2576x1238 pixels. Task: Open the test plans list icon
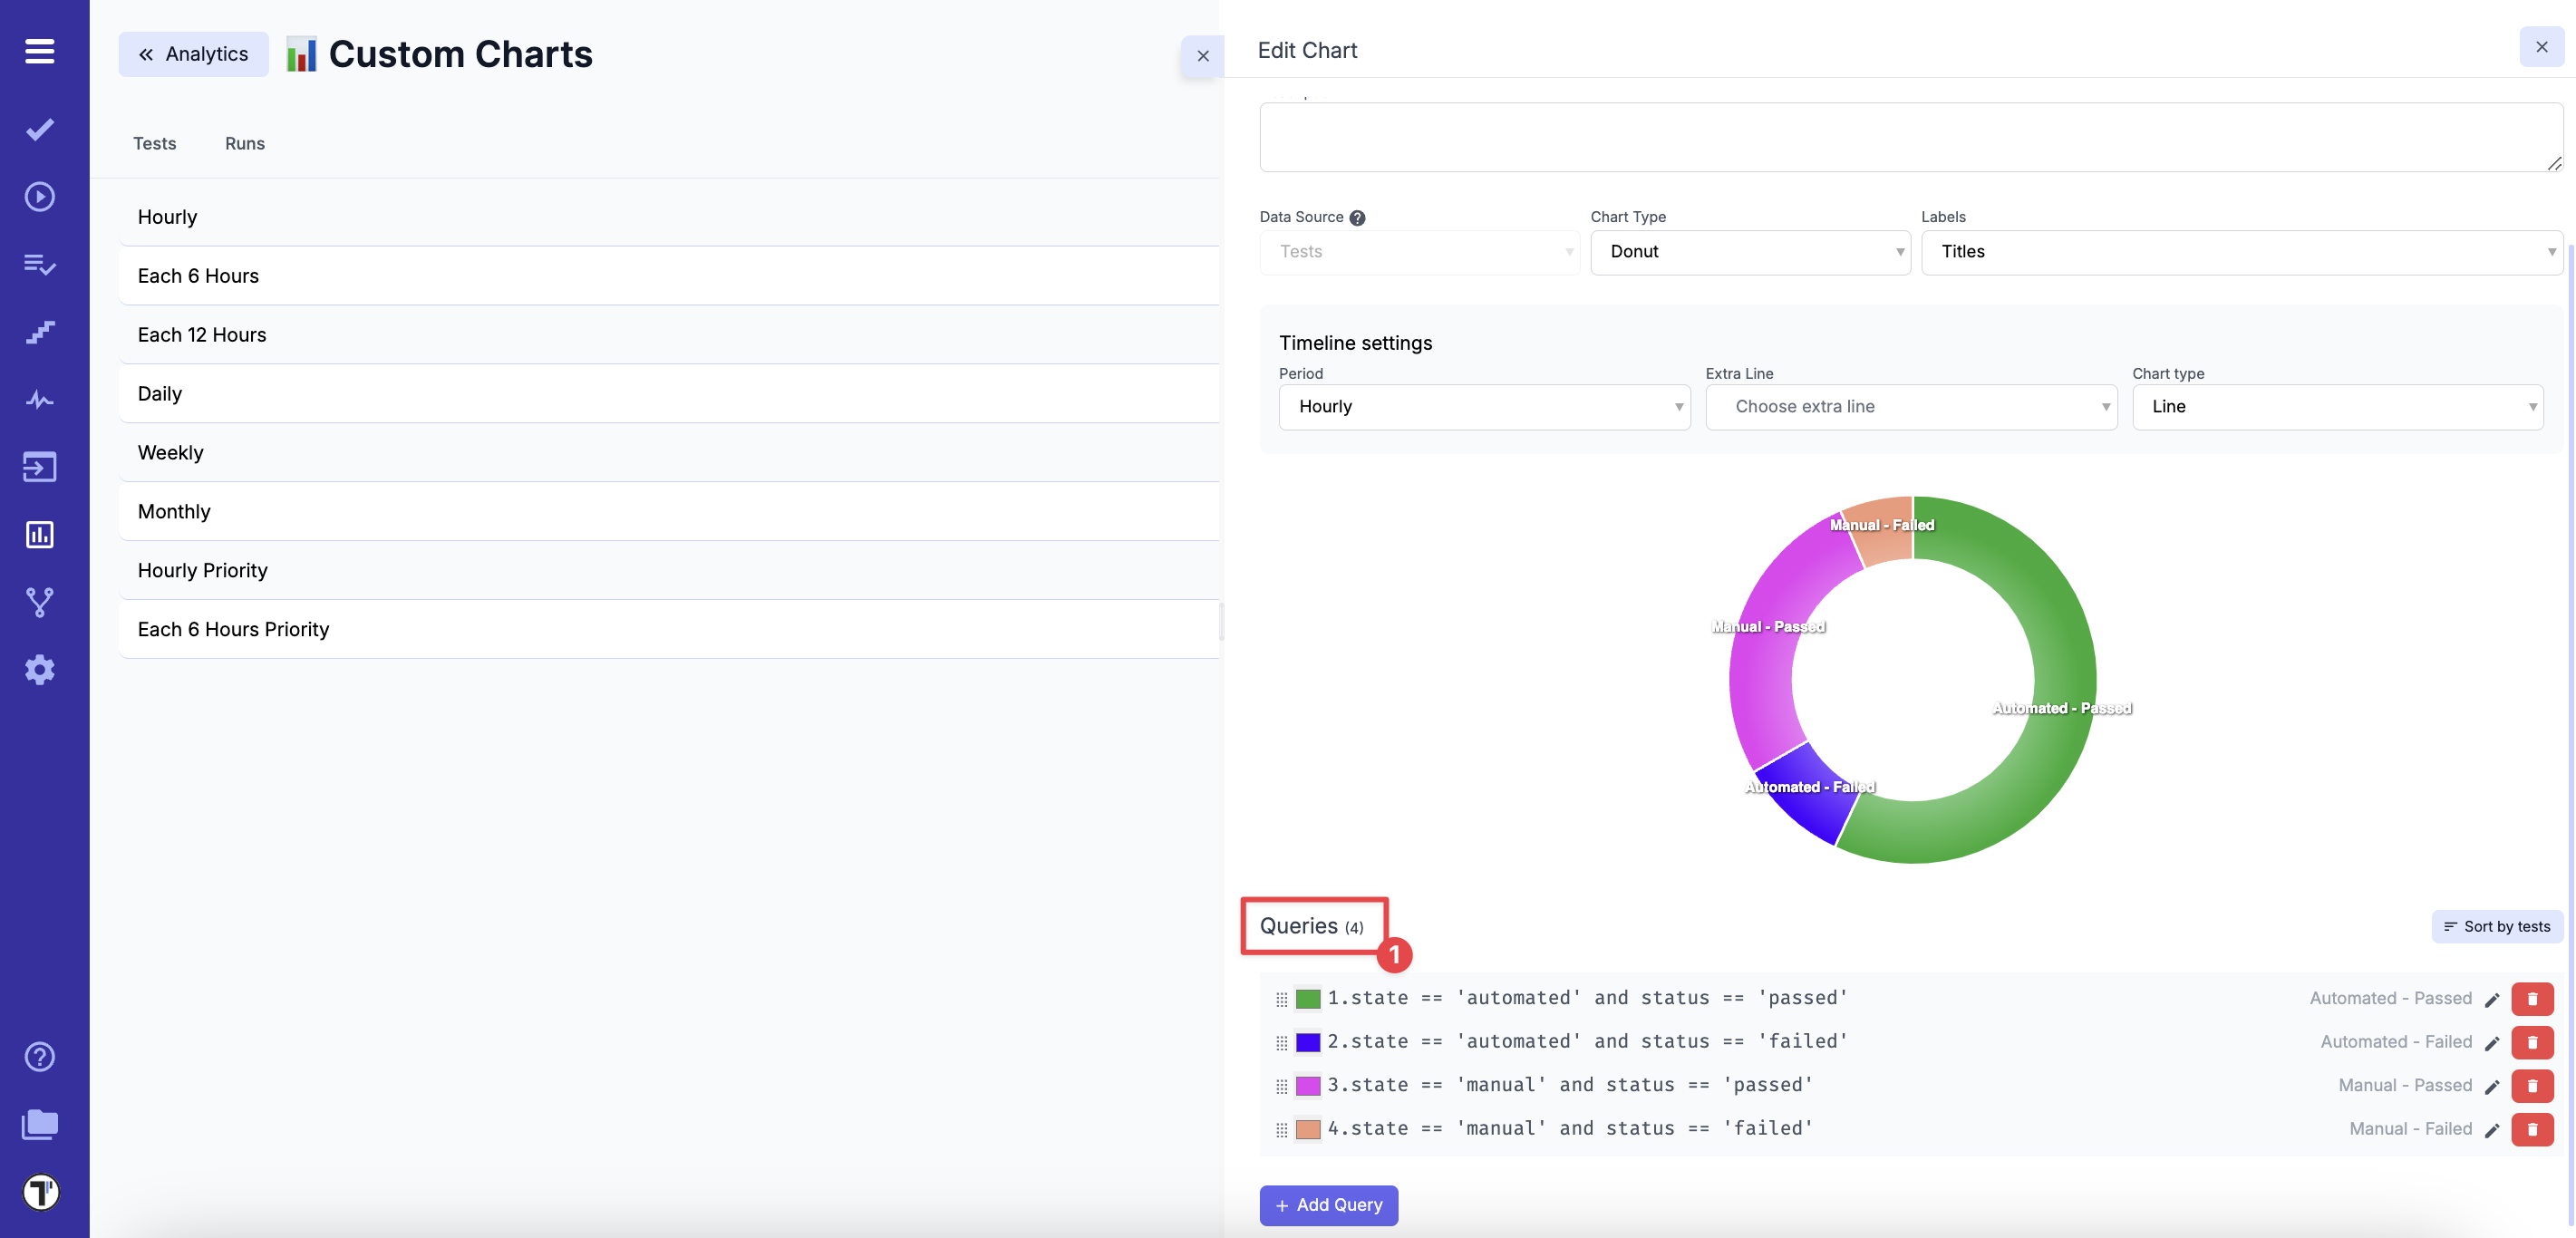pos(39,264)
